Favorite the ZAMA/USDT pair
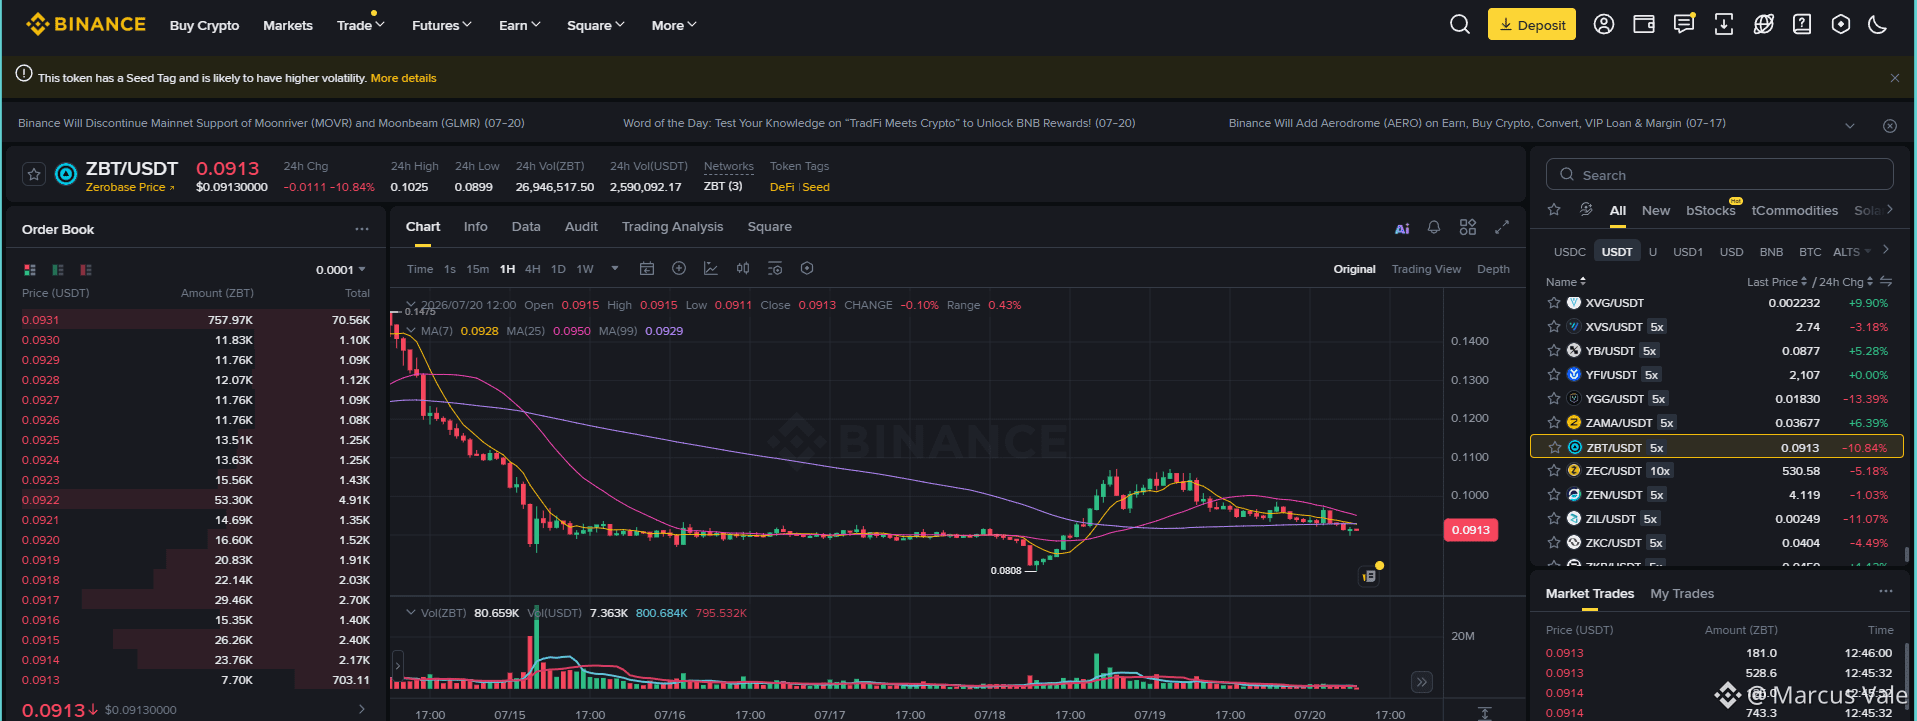 [x=1554, y=423]
